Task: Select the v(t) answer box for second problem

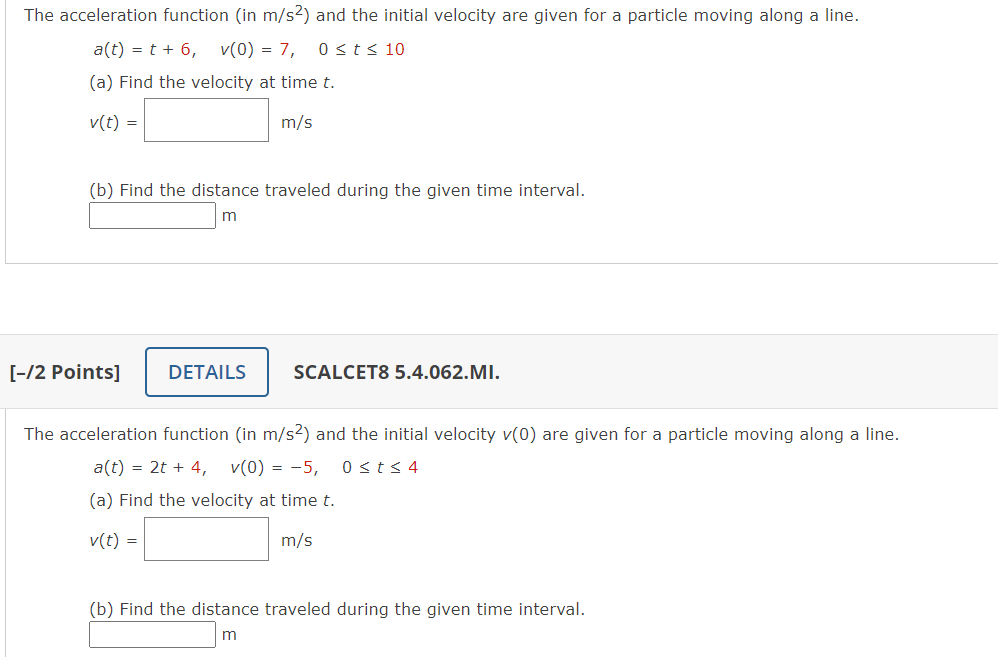Action: pos(205,538)
